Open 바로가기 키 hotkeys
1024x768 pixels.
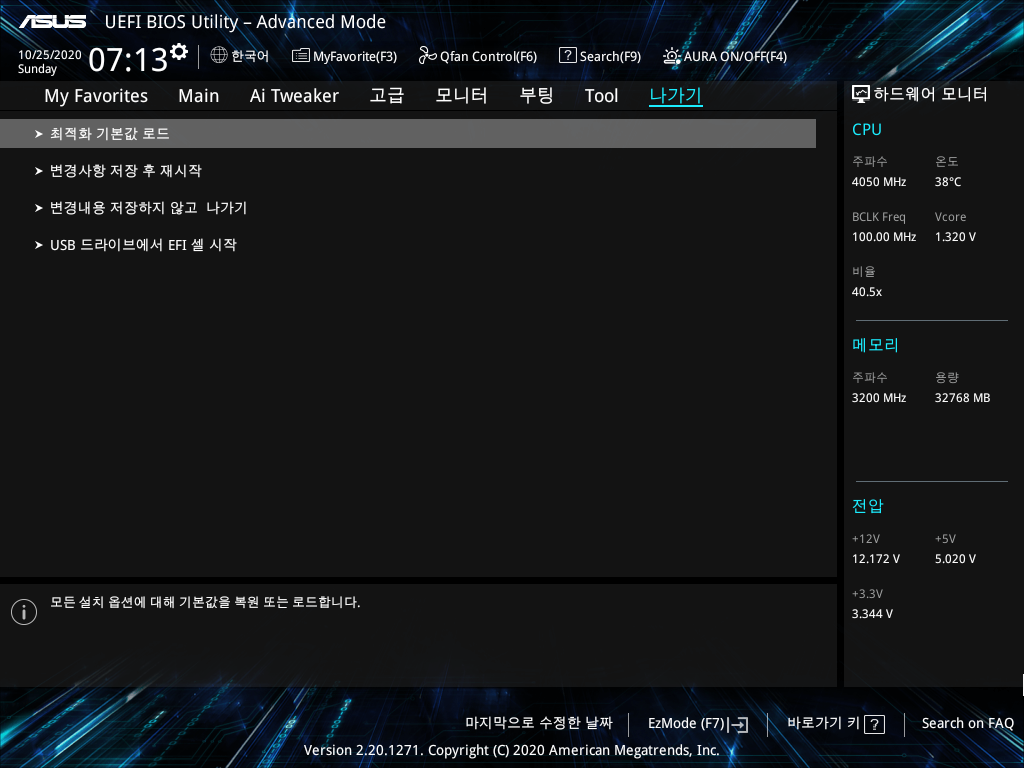point(824,723)
